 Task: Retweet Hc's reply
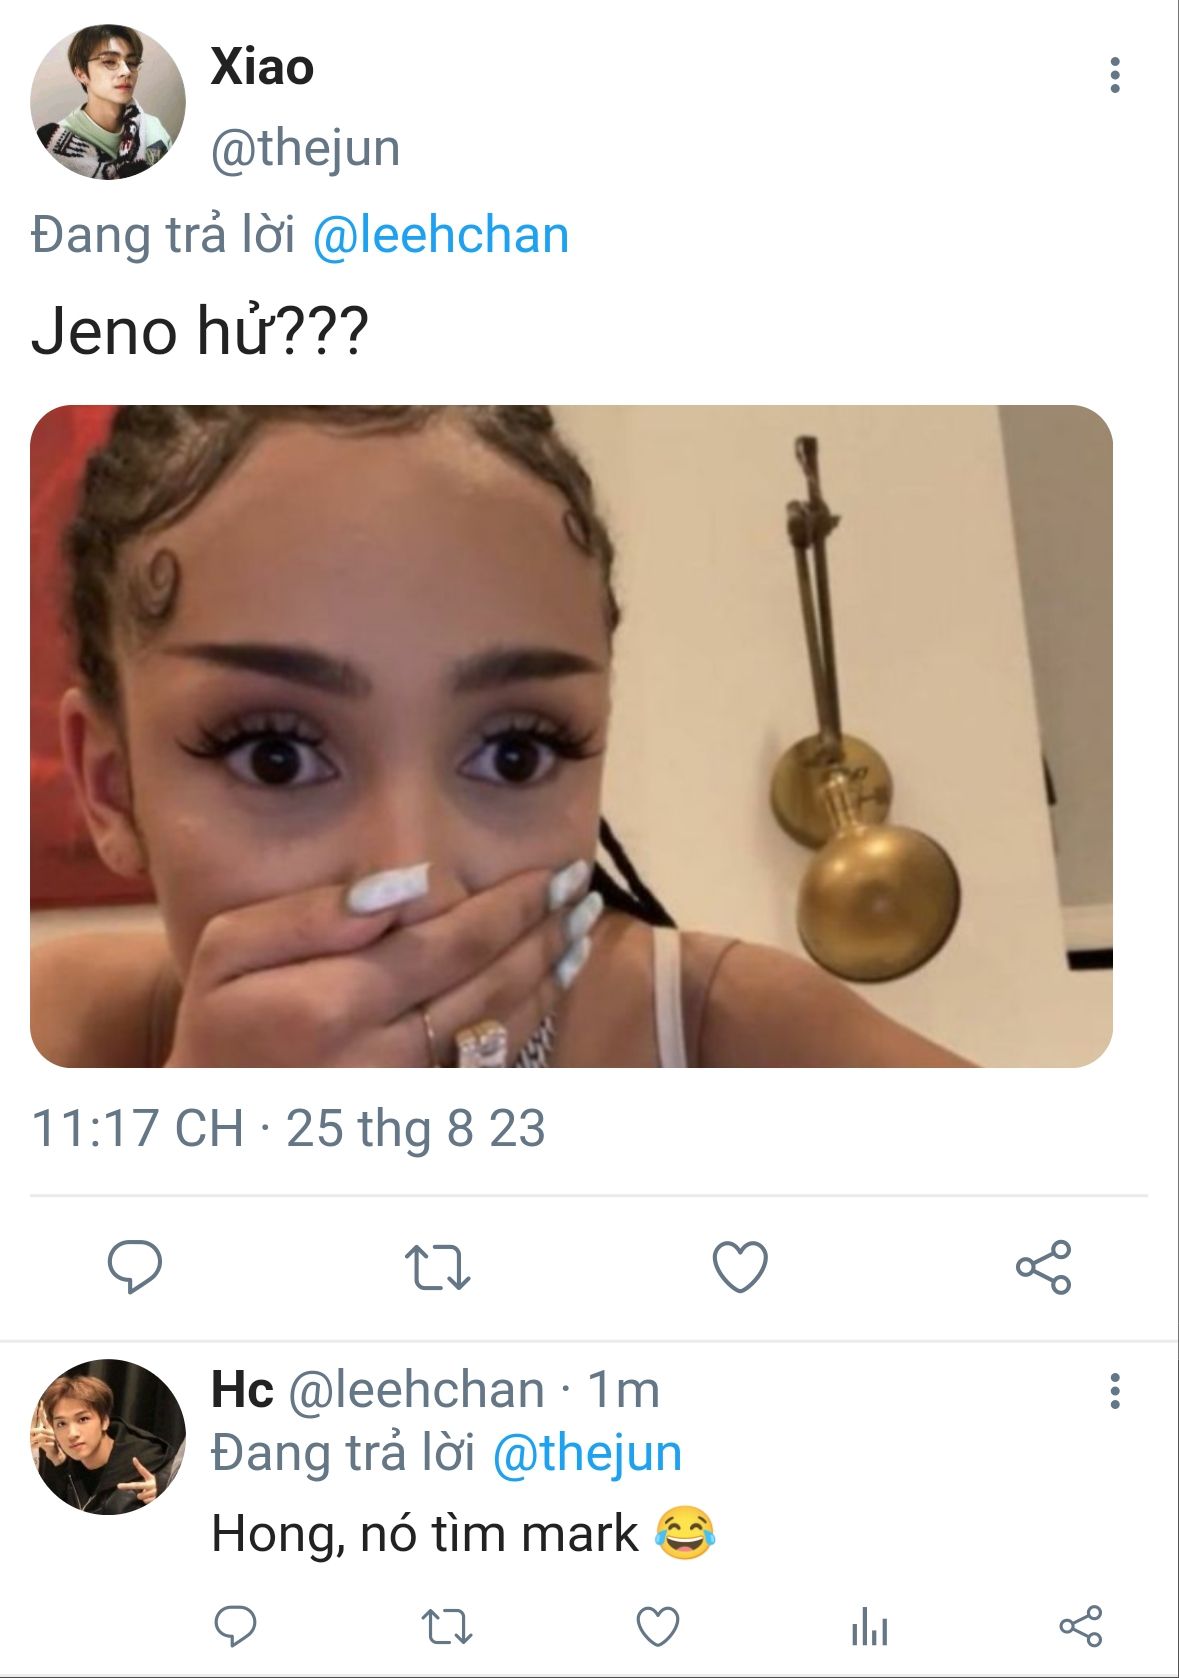point(446,1626)
